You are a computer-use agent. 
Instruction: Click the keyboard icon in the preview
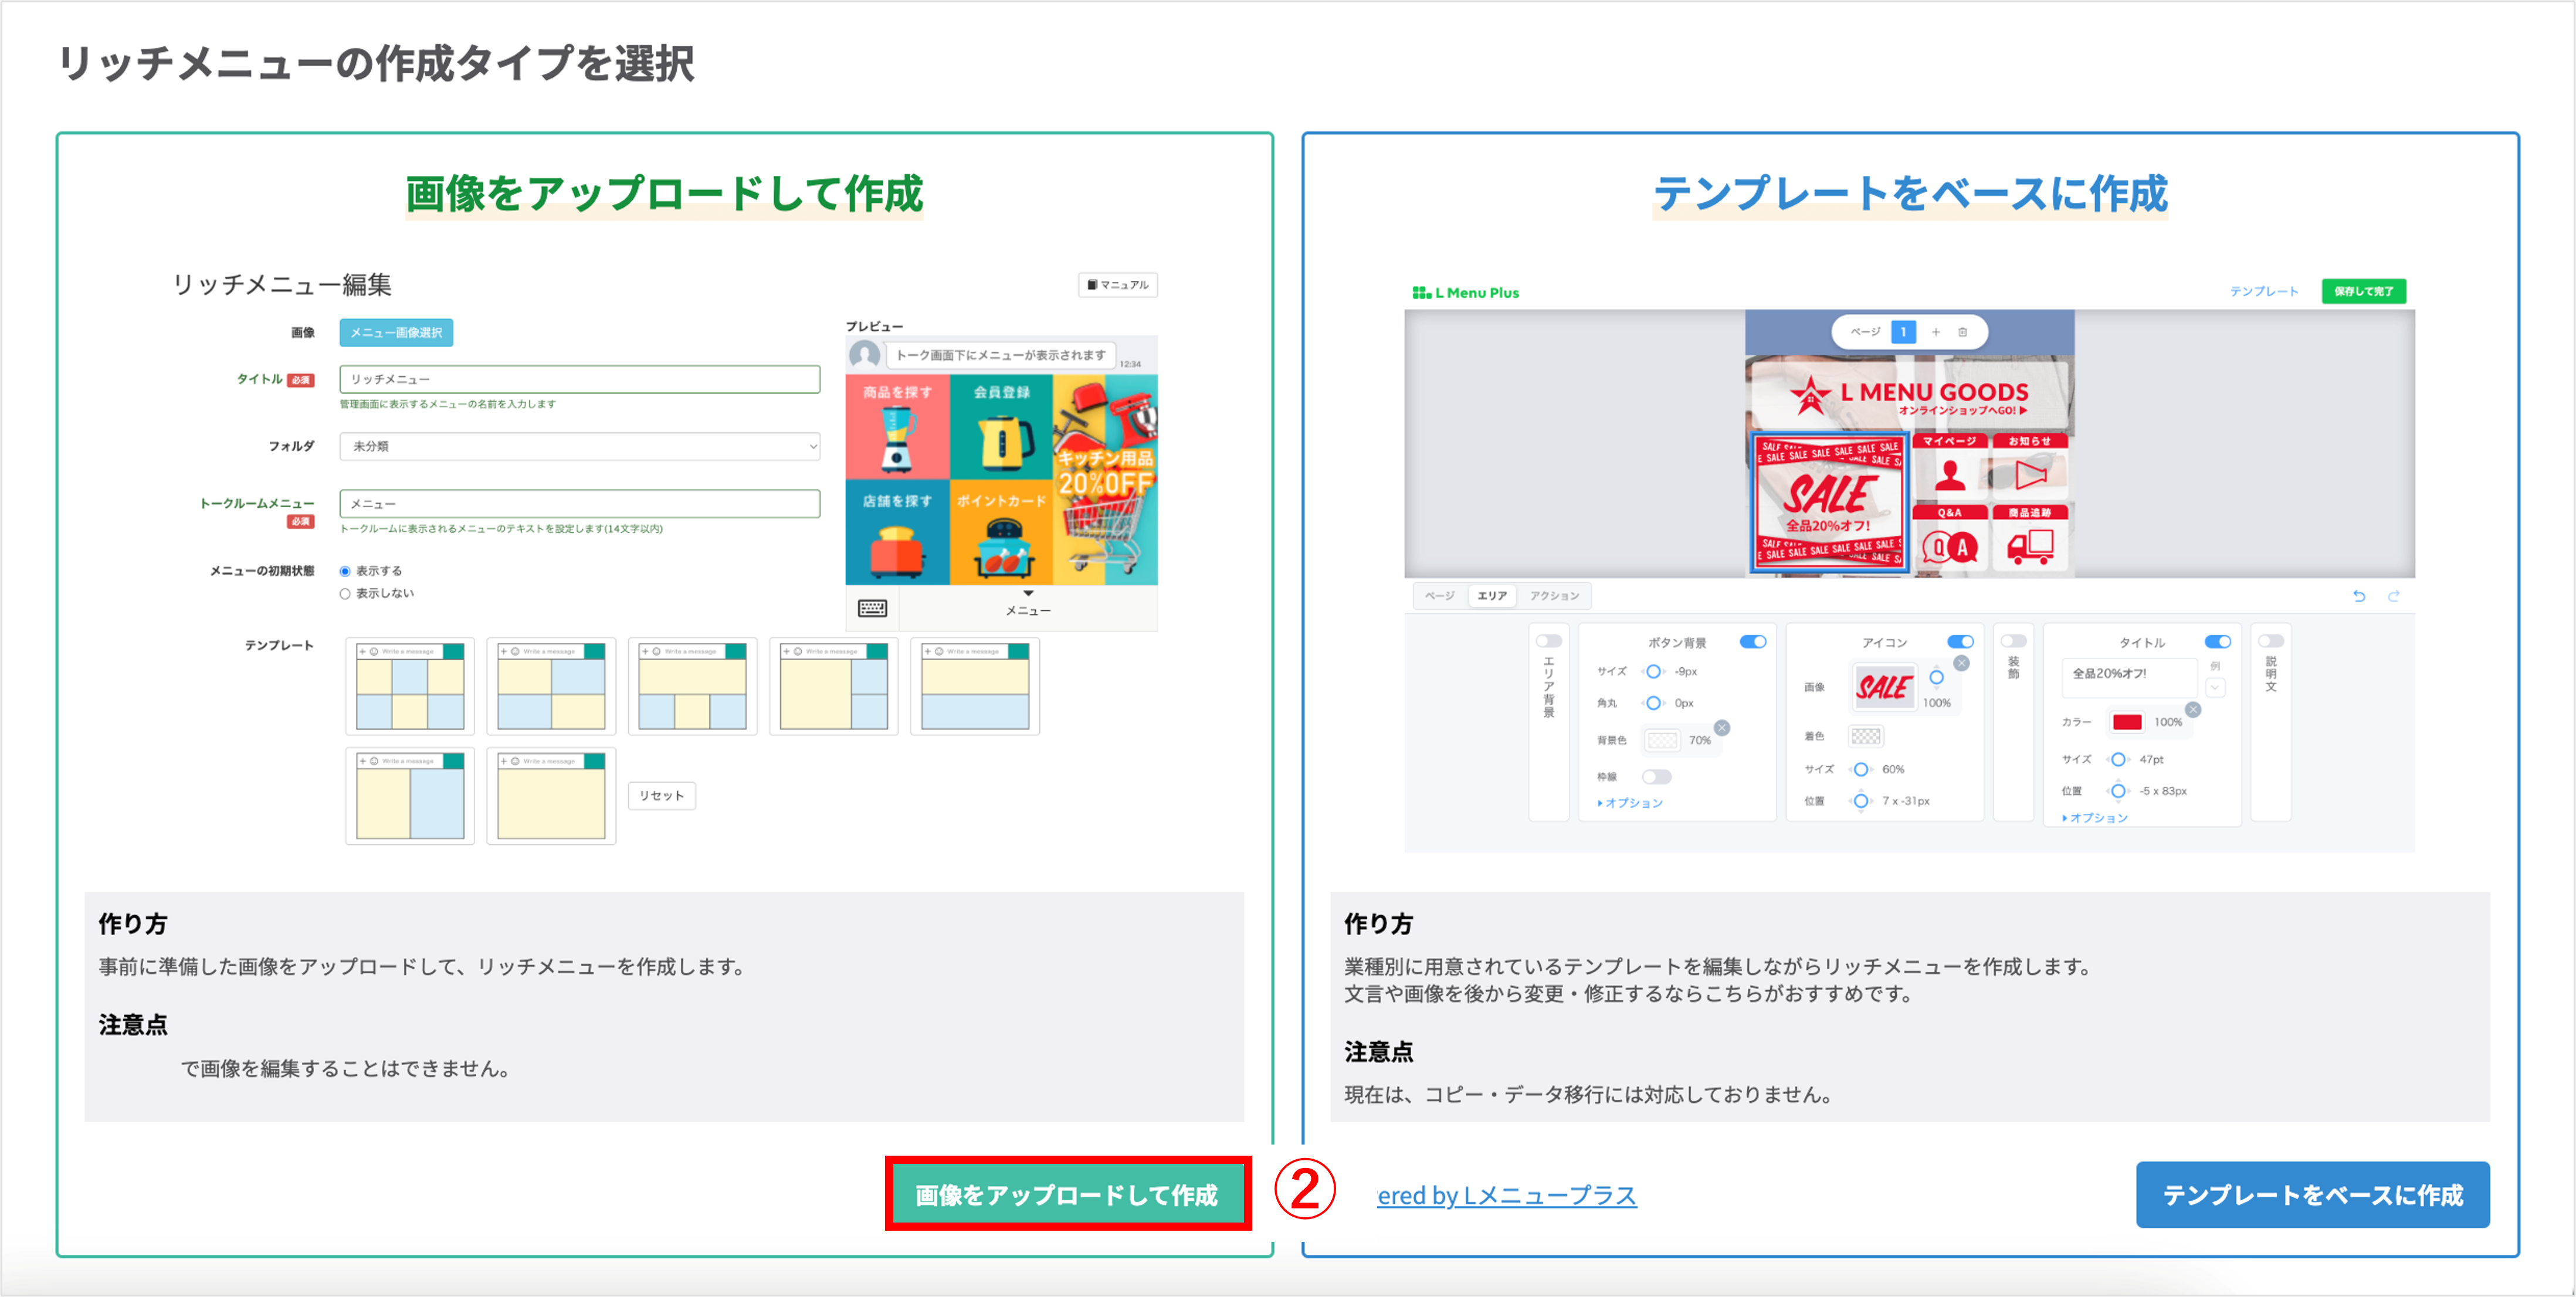pyautogui.click(x=872, y=608)
